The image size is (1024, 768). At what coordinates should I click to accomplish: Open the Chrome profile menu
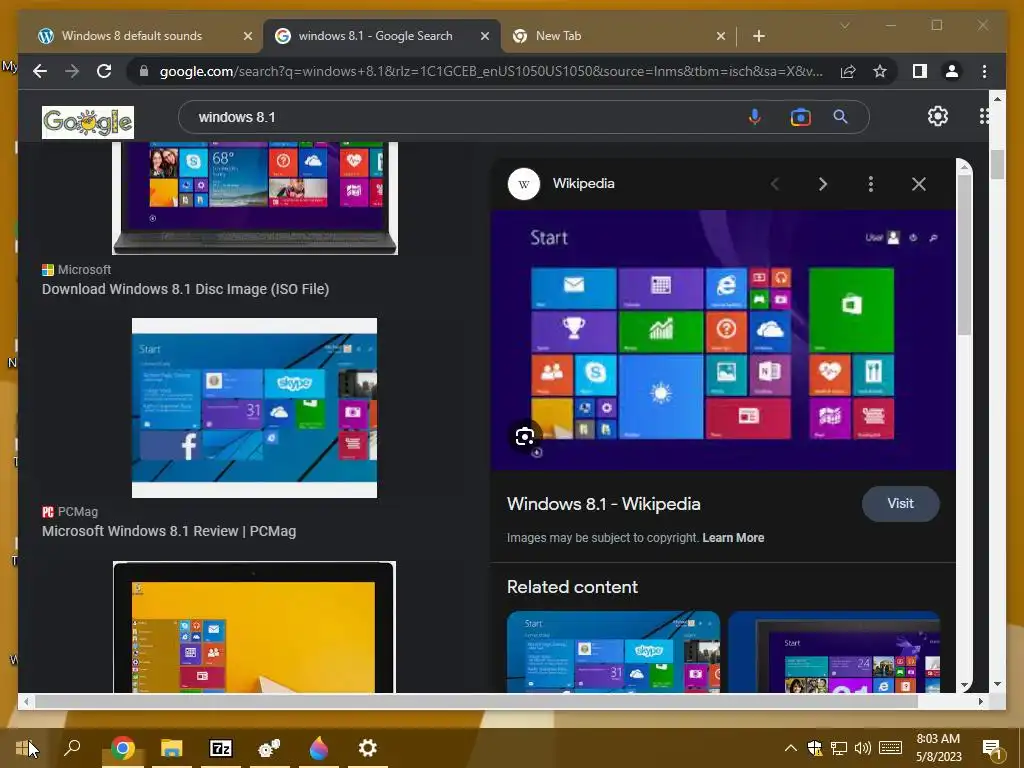pyautogui.click(x=952, y=71)
